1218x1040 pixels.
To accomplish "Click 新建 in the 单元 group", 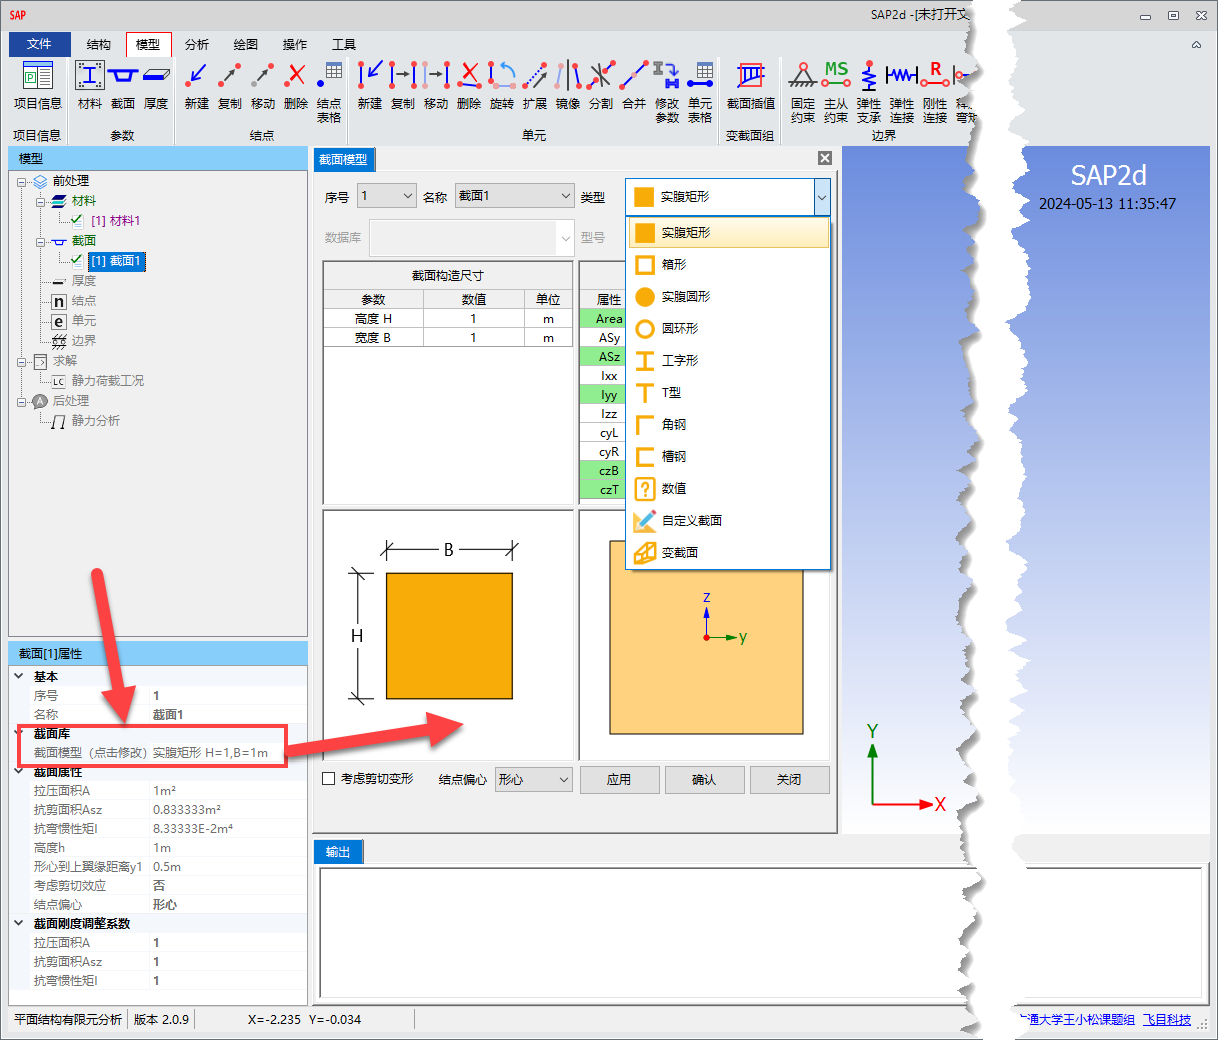I will (x=370, y=85).
